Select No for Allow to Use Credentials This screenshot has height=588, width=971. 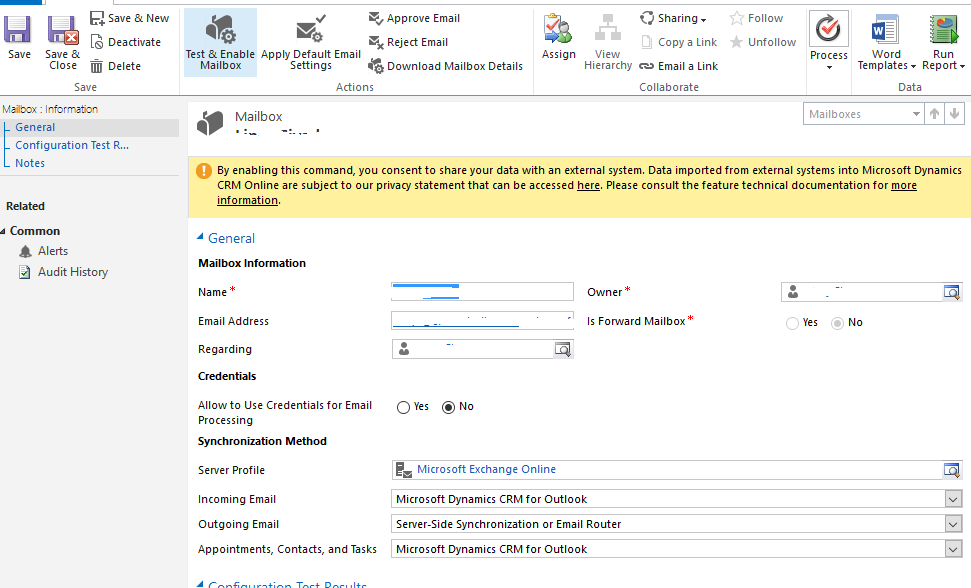[448, 407]
